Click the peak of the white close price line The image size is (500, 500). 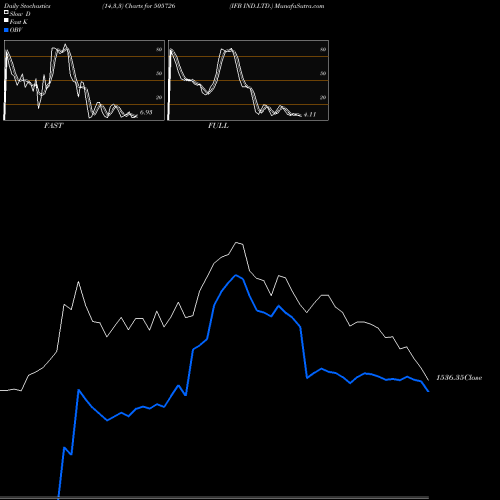(x=237, y=243)
